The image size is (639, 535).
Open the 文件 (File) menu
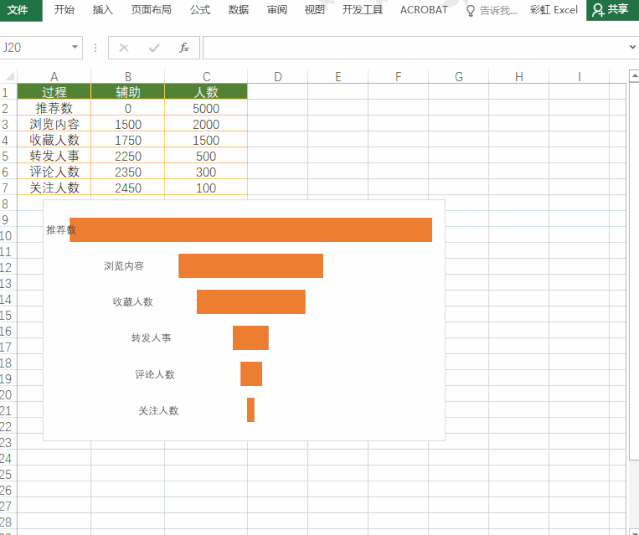click(20, 10)
